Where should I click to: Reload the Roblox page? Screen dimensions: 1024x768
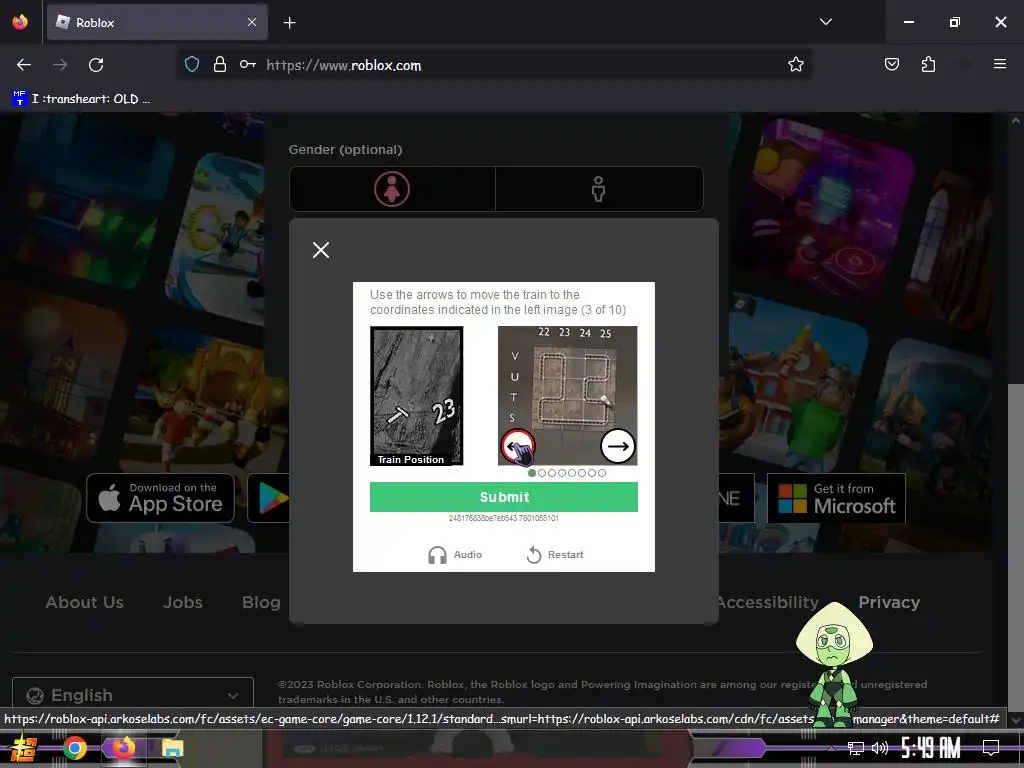(x=96, y=65)
